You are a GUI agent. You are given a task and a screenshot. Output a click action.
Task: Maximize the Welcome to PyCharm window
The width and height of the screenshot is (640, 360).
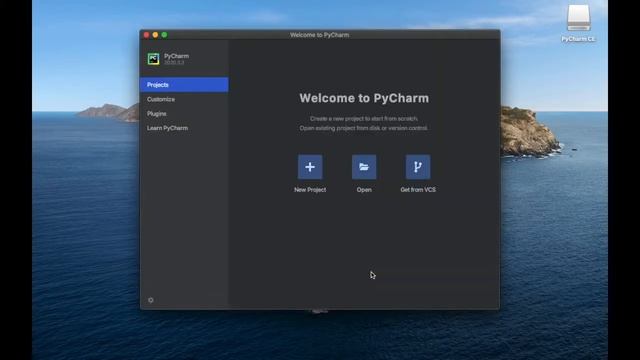[x=164, y=35]
